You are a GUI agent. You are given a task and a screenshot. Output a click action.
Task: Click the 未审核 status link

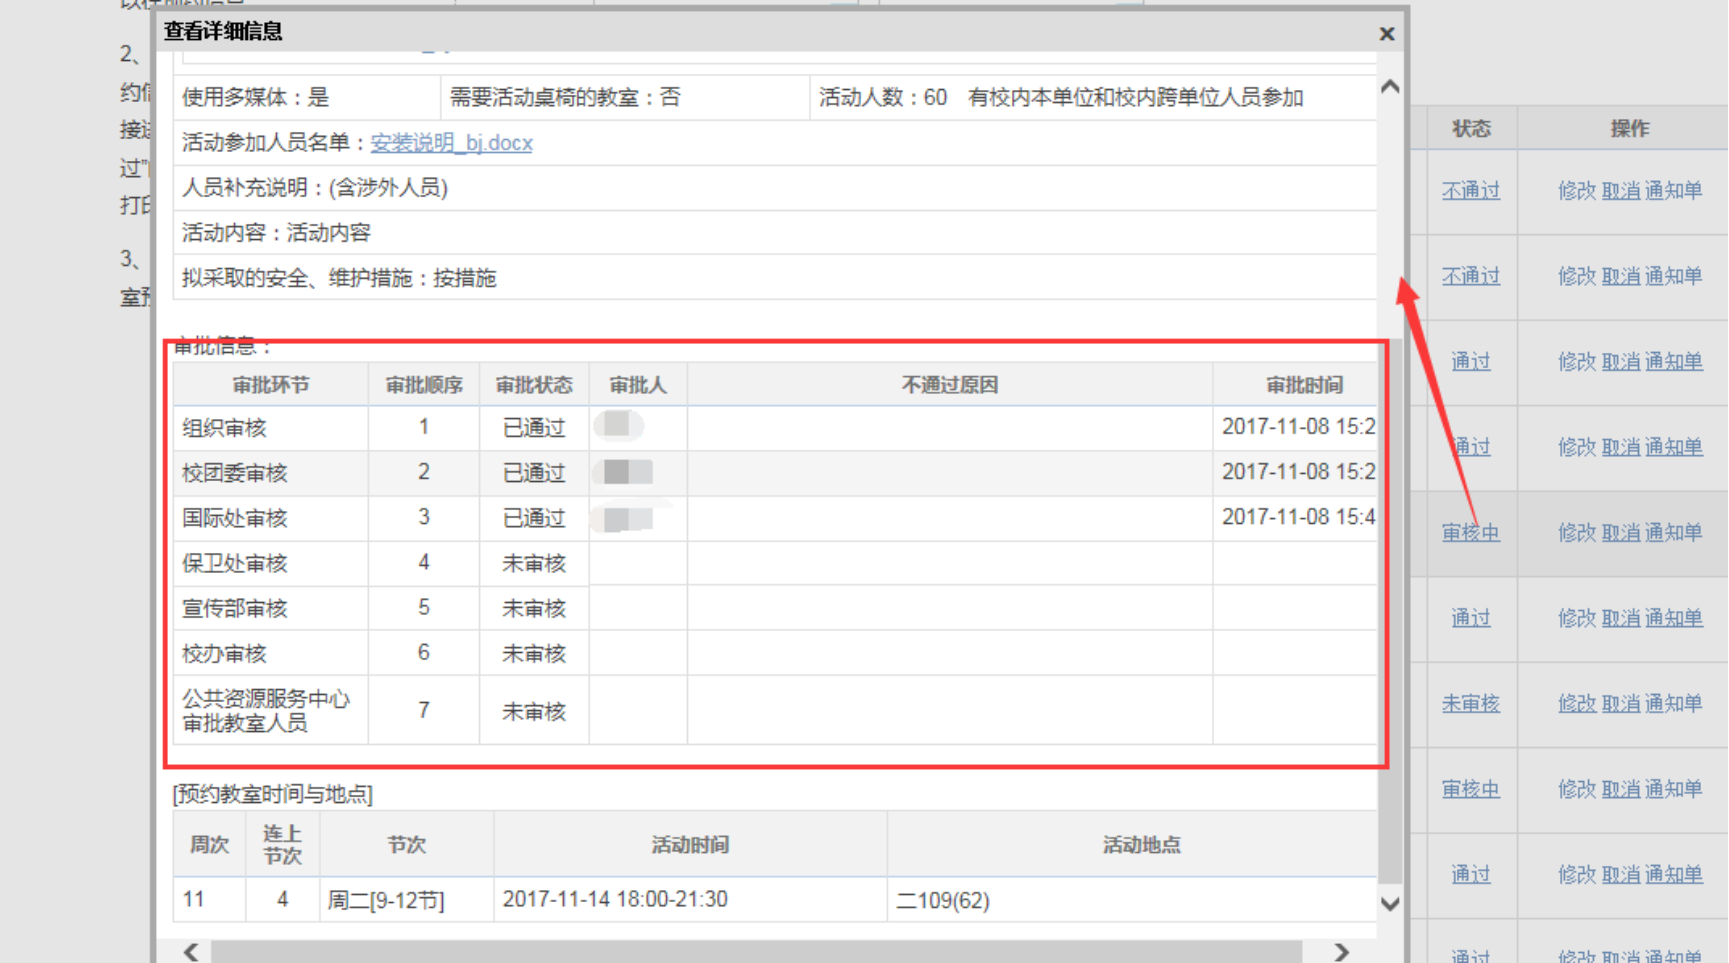1470,704
